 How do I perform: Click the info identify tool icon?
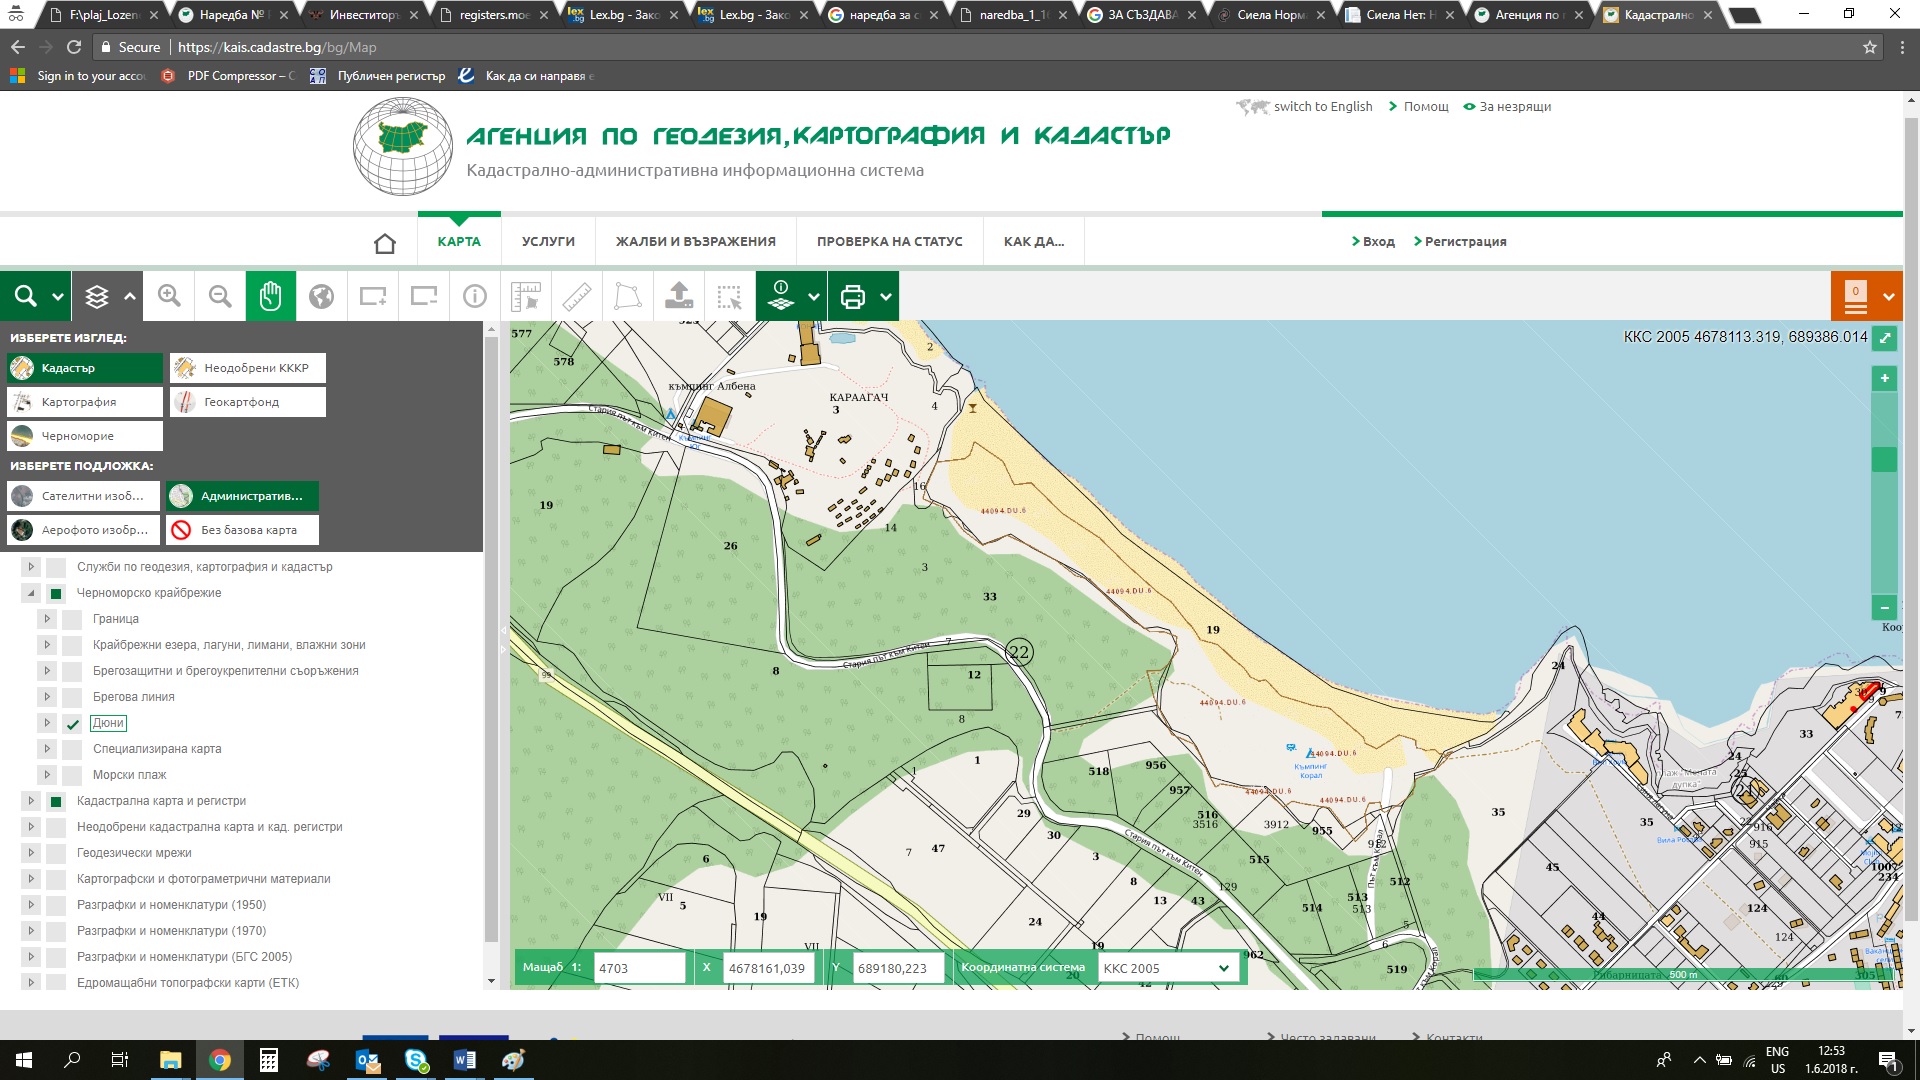click(475, 296)
